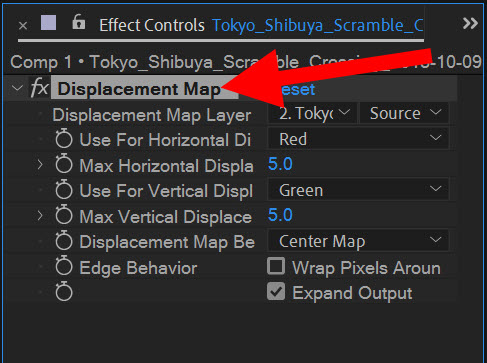
Task: Open the panel overflow double-chevron menu
Action: click(470, 23)
